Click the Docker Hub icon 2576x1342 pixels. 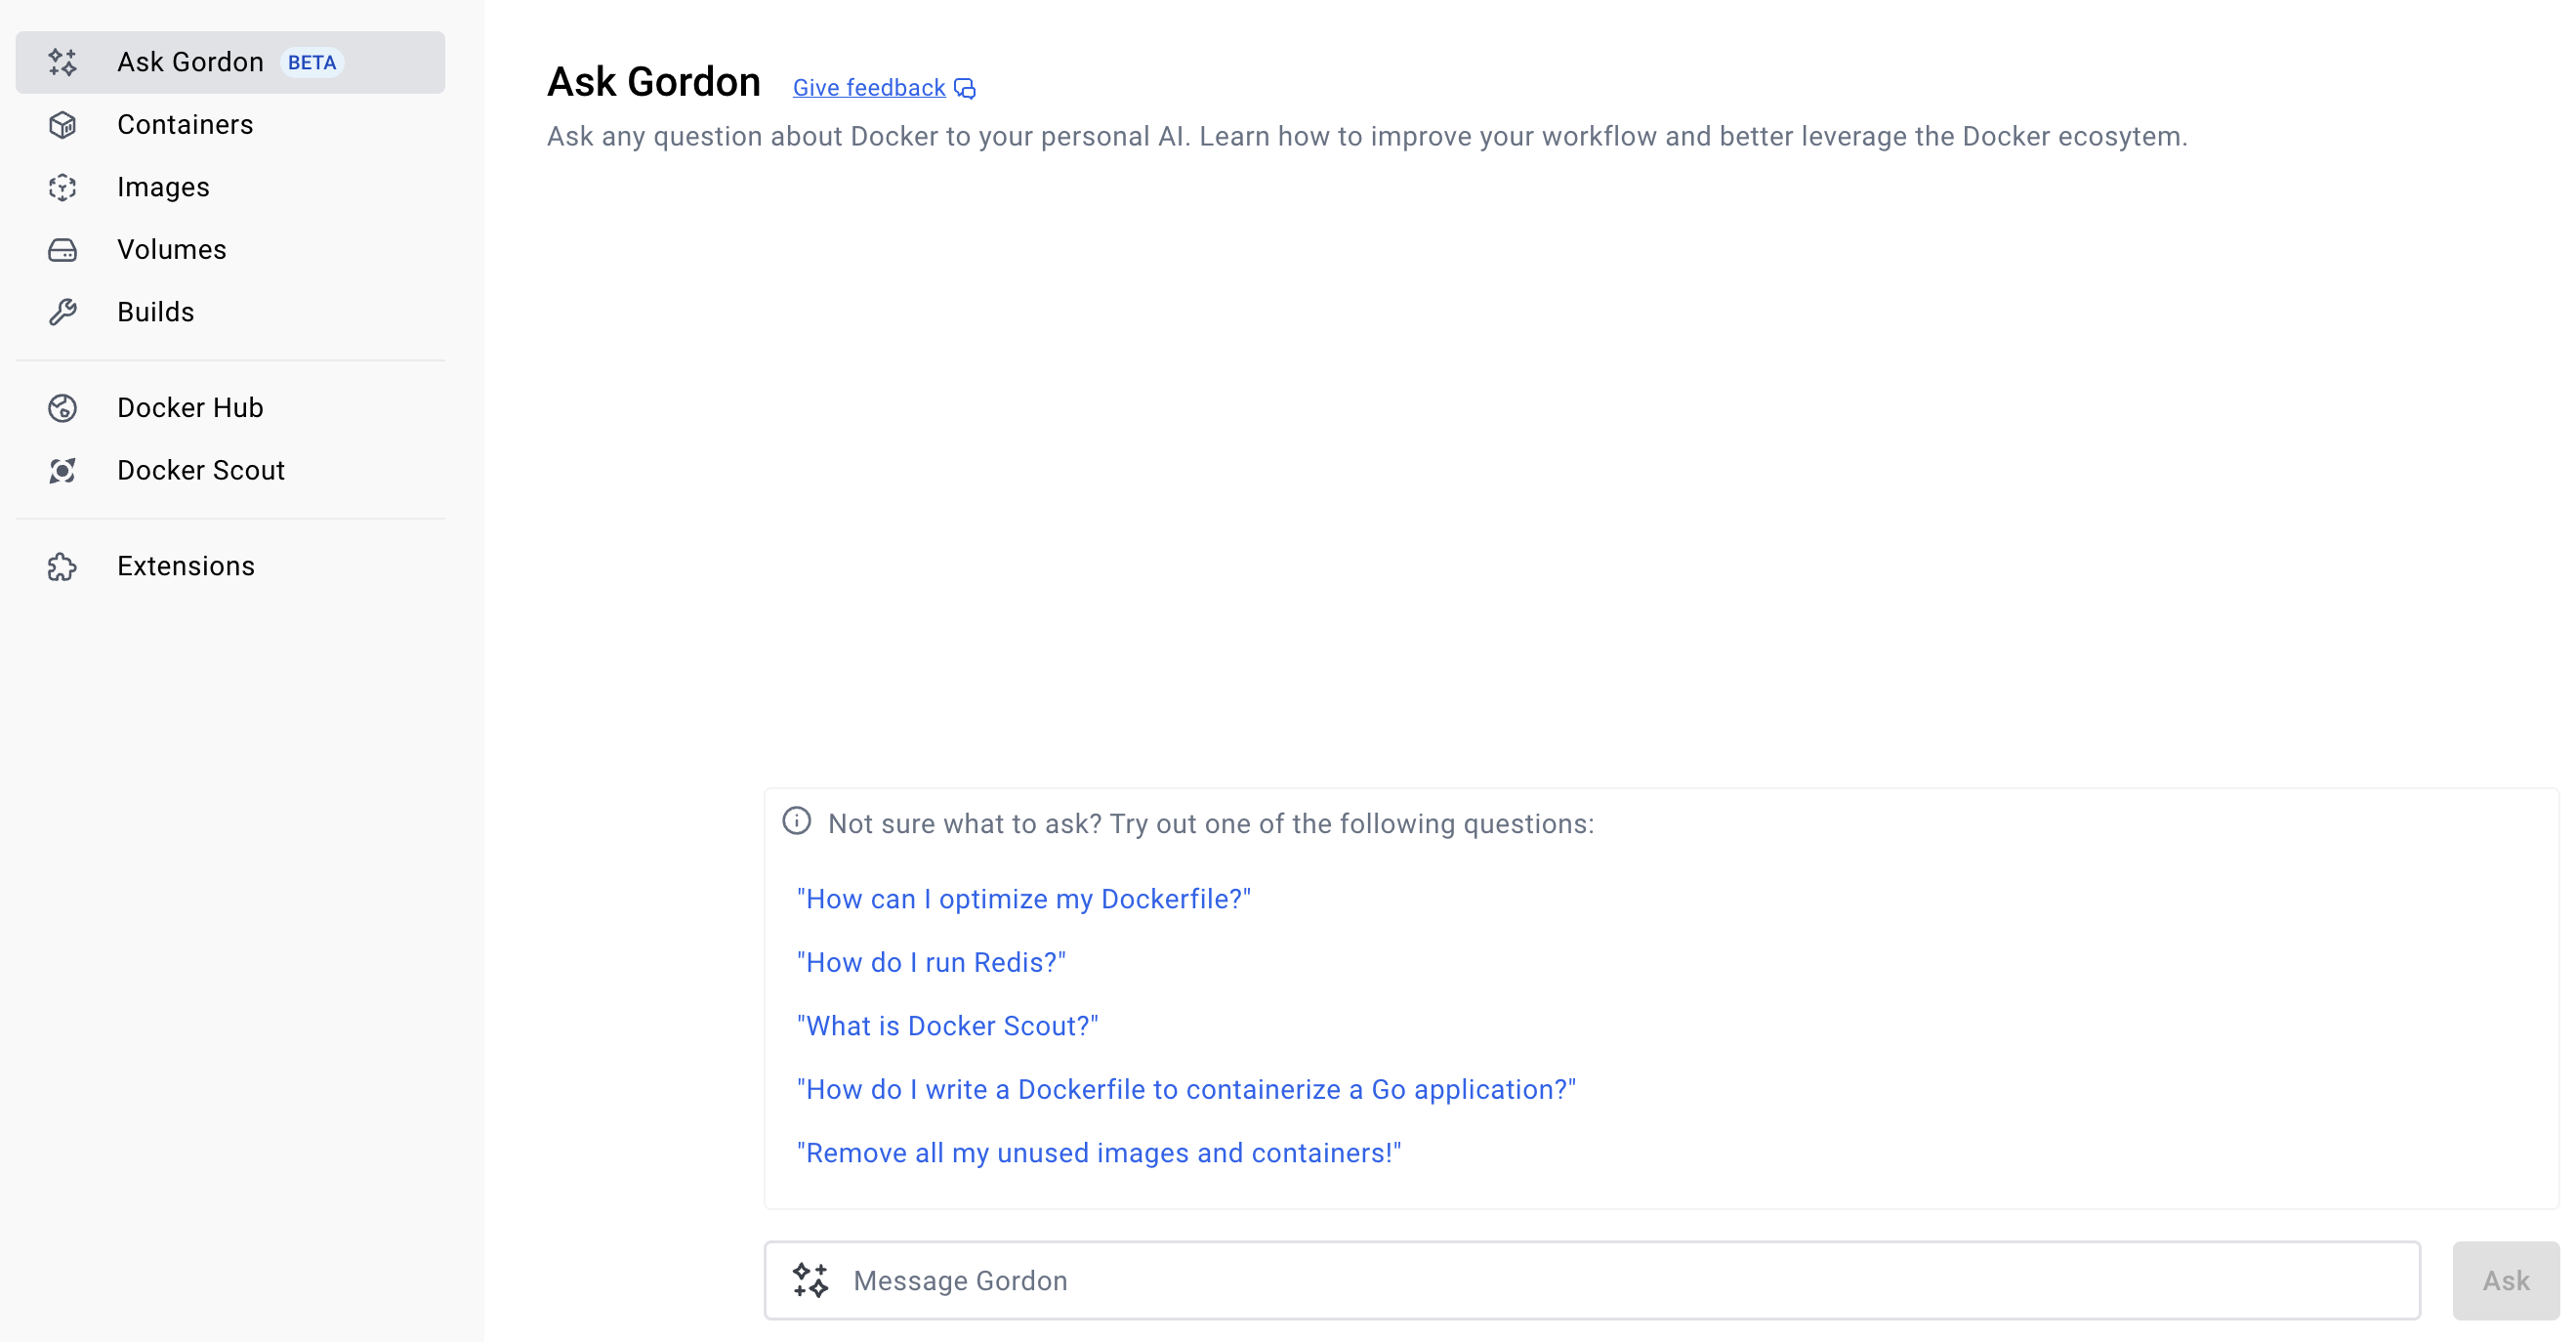62,408
